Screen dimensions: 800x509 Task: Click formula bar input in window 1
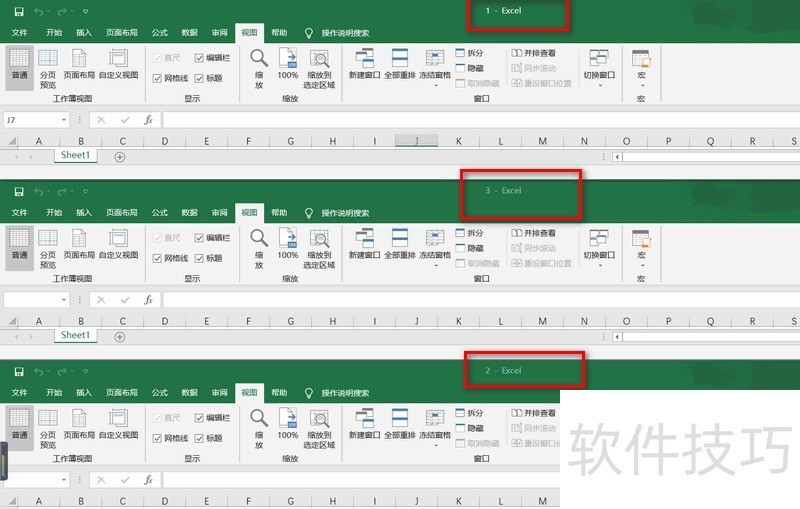pos(481,120)
